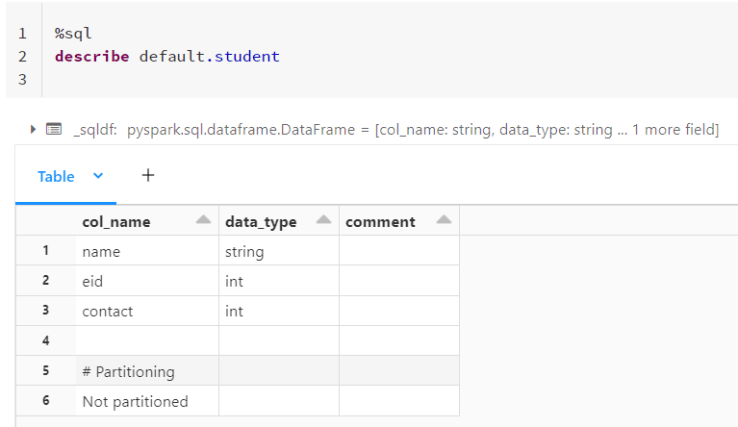
Task: Click the comment column header label
Action: [380, 222]
